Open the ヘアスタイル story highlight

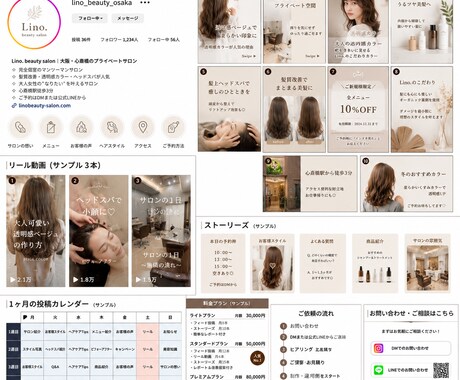[112, 127]
